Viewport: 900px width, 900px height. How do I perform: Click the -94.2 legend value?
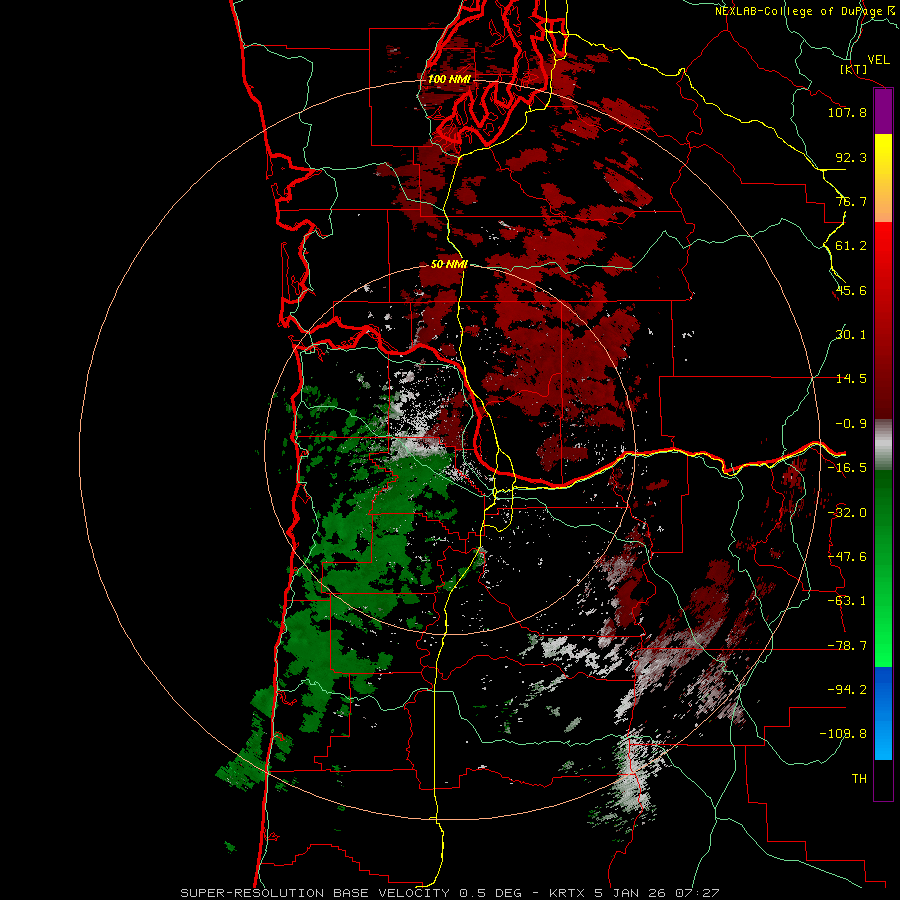tap(847, 690)
